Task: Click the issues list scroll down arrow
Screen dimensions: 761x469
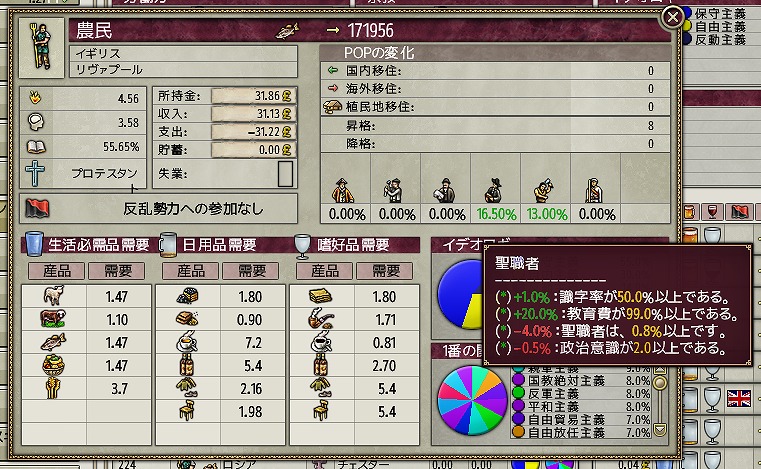Action: (659, 430)
